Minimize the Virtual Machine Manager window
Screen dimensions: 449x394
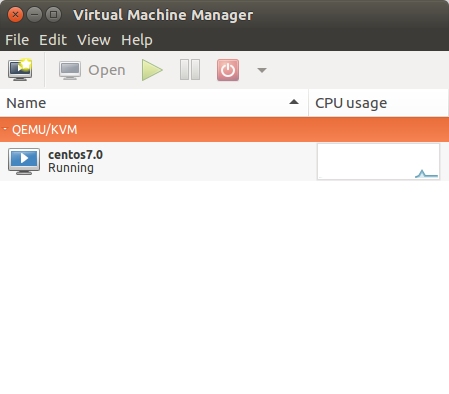coord(34,15)
